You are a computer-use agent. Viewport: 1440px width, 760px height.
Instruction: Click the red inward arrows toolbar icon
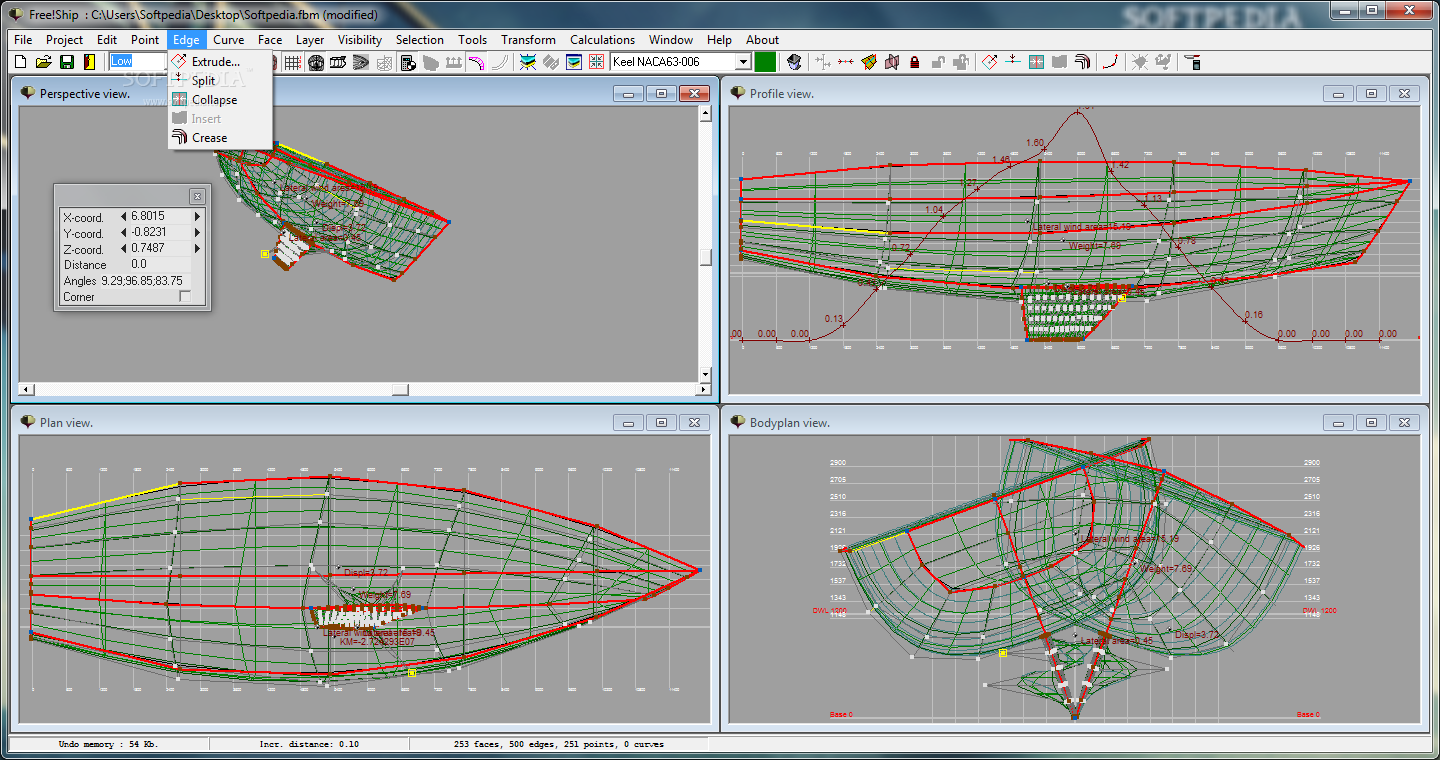click(596, 62)
